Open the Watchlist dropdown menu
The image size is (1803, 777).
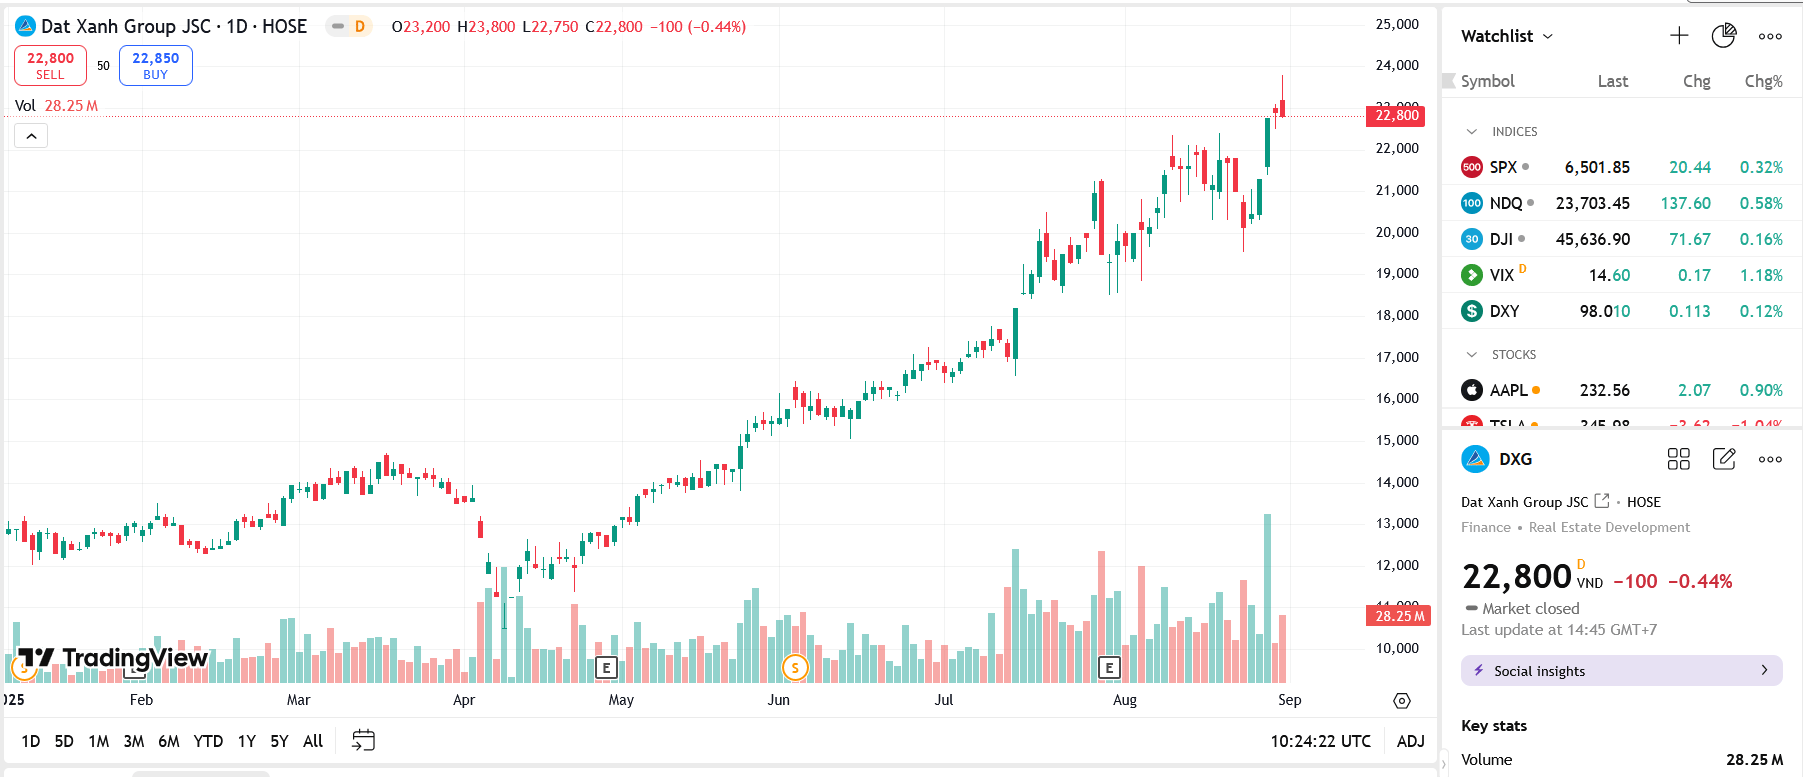pos(1507,36)
